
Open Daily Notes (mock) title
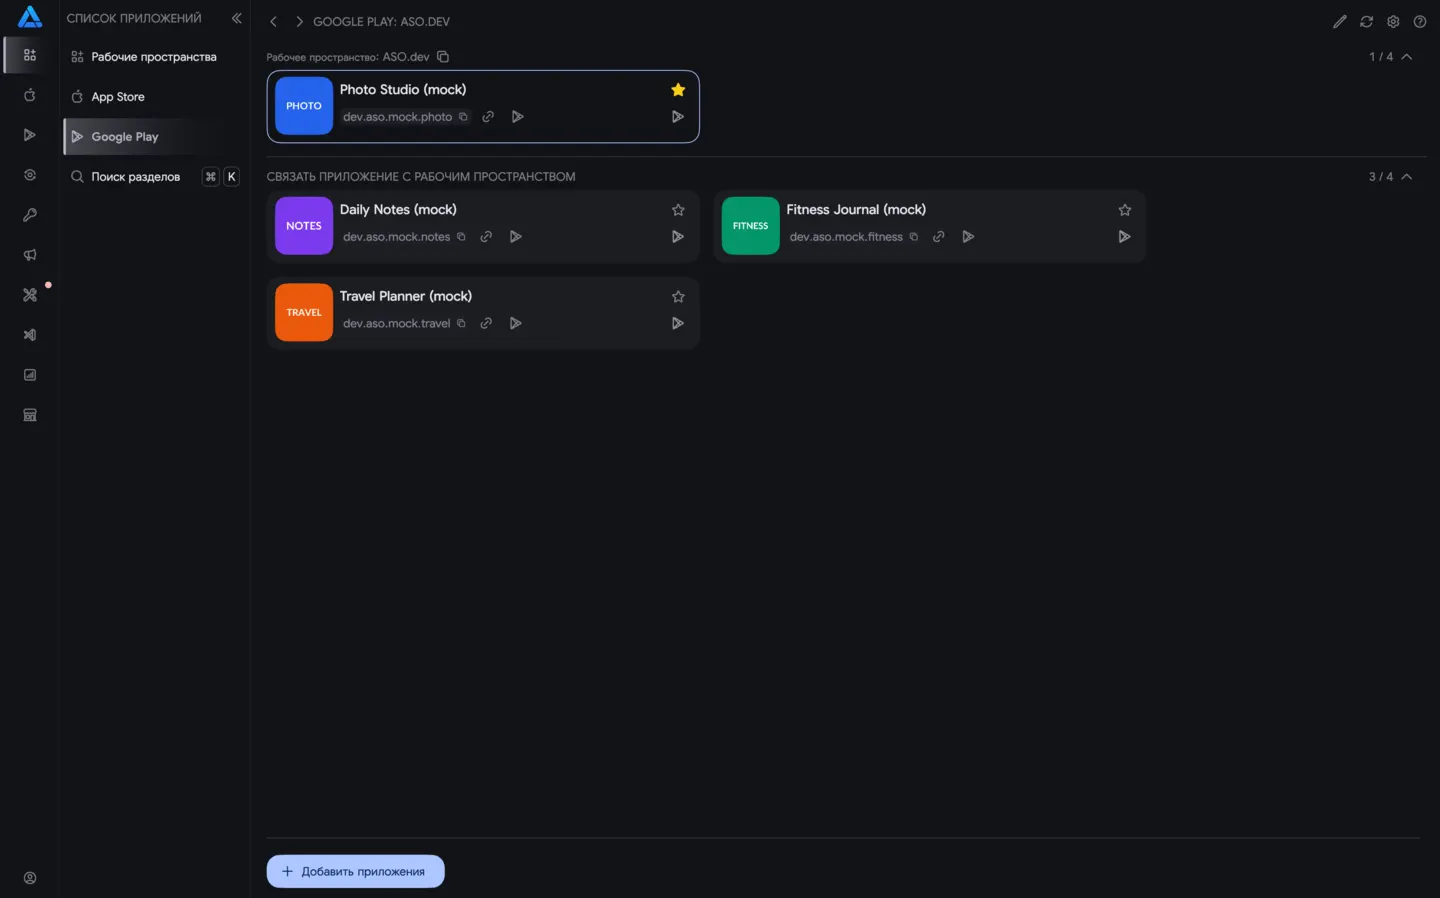click(398, 210)
